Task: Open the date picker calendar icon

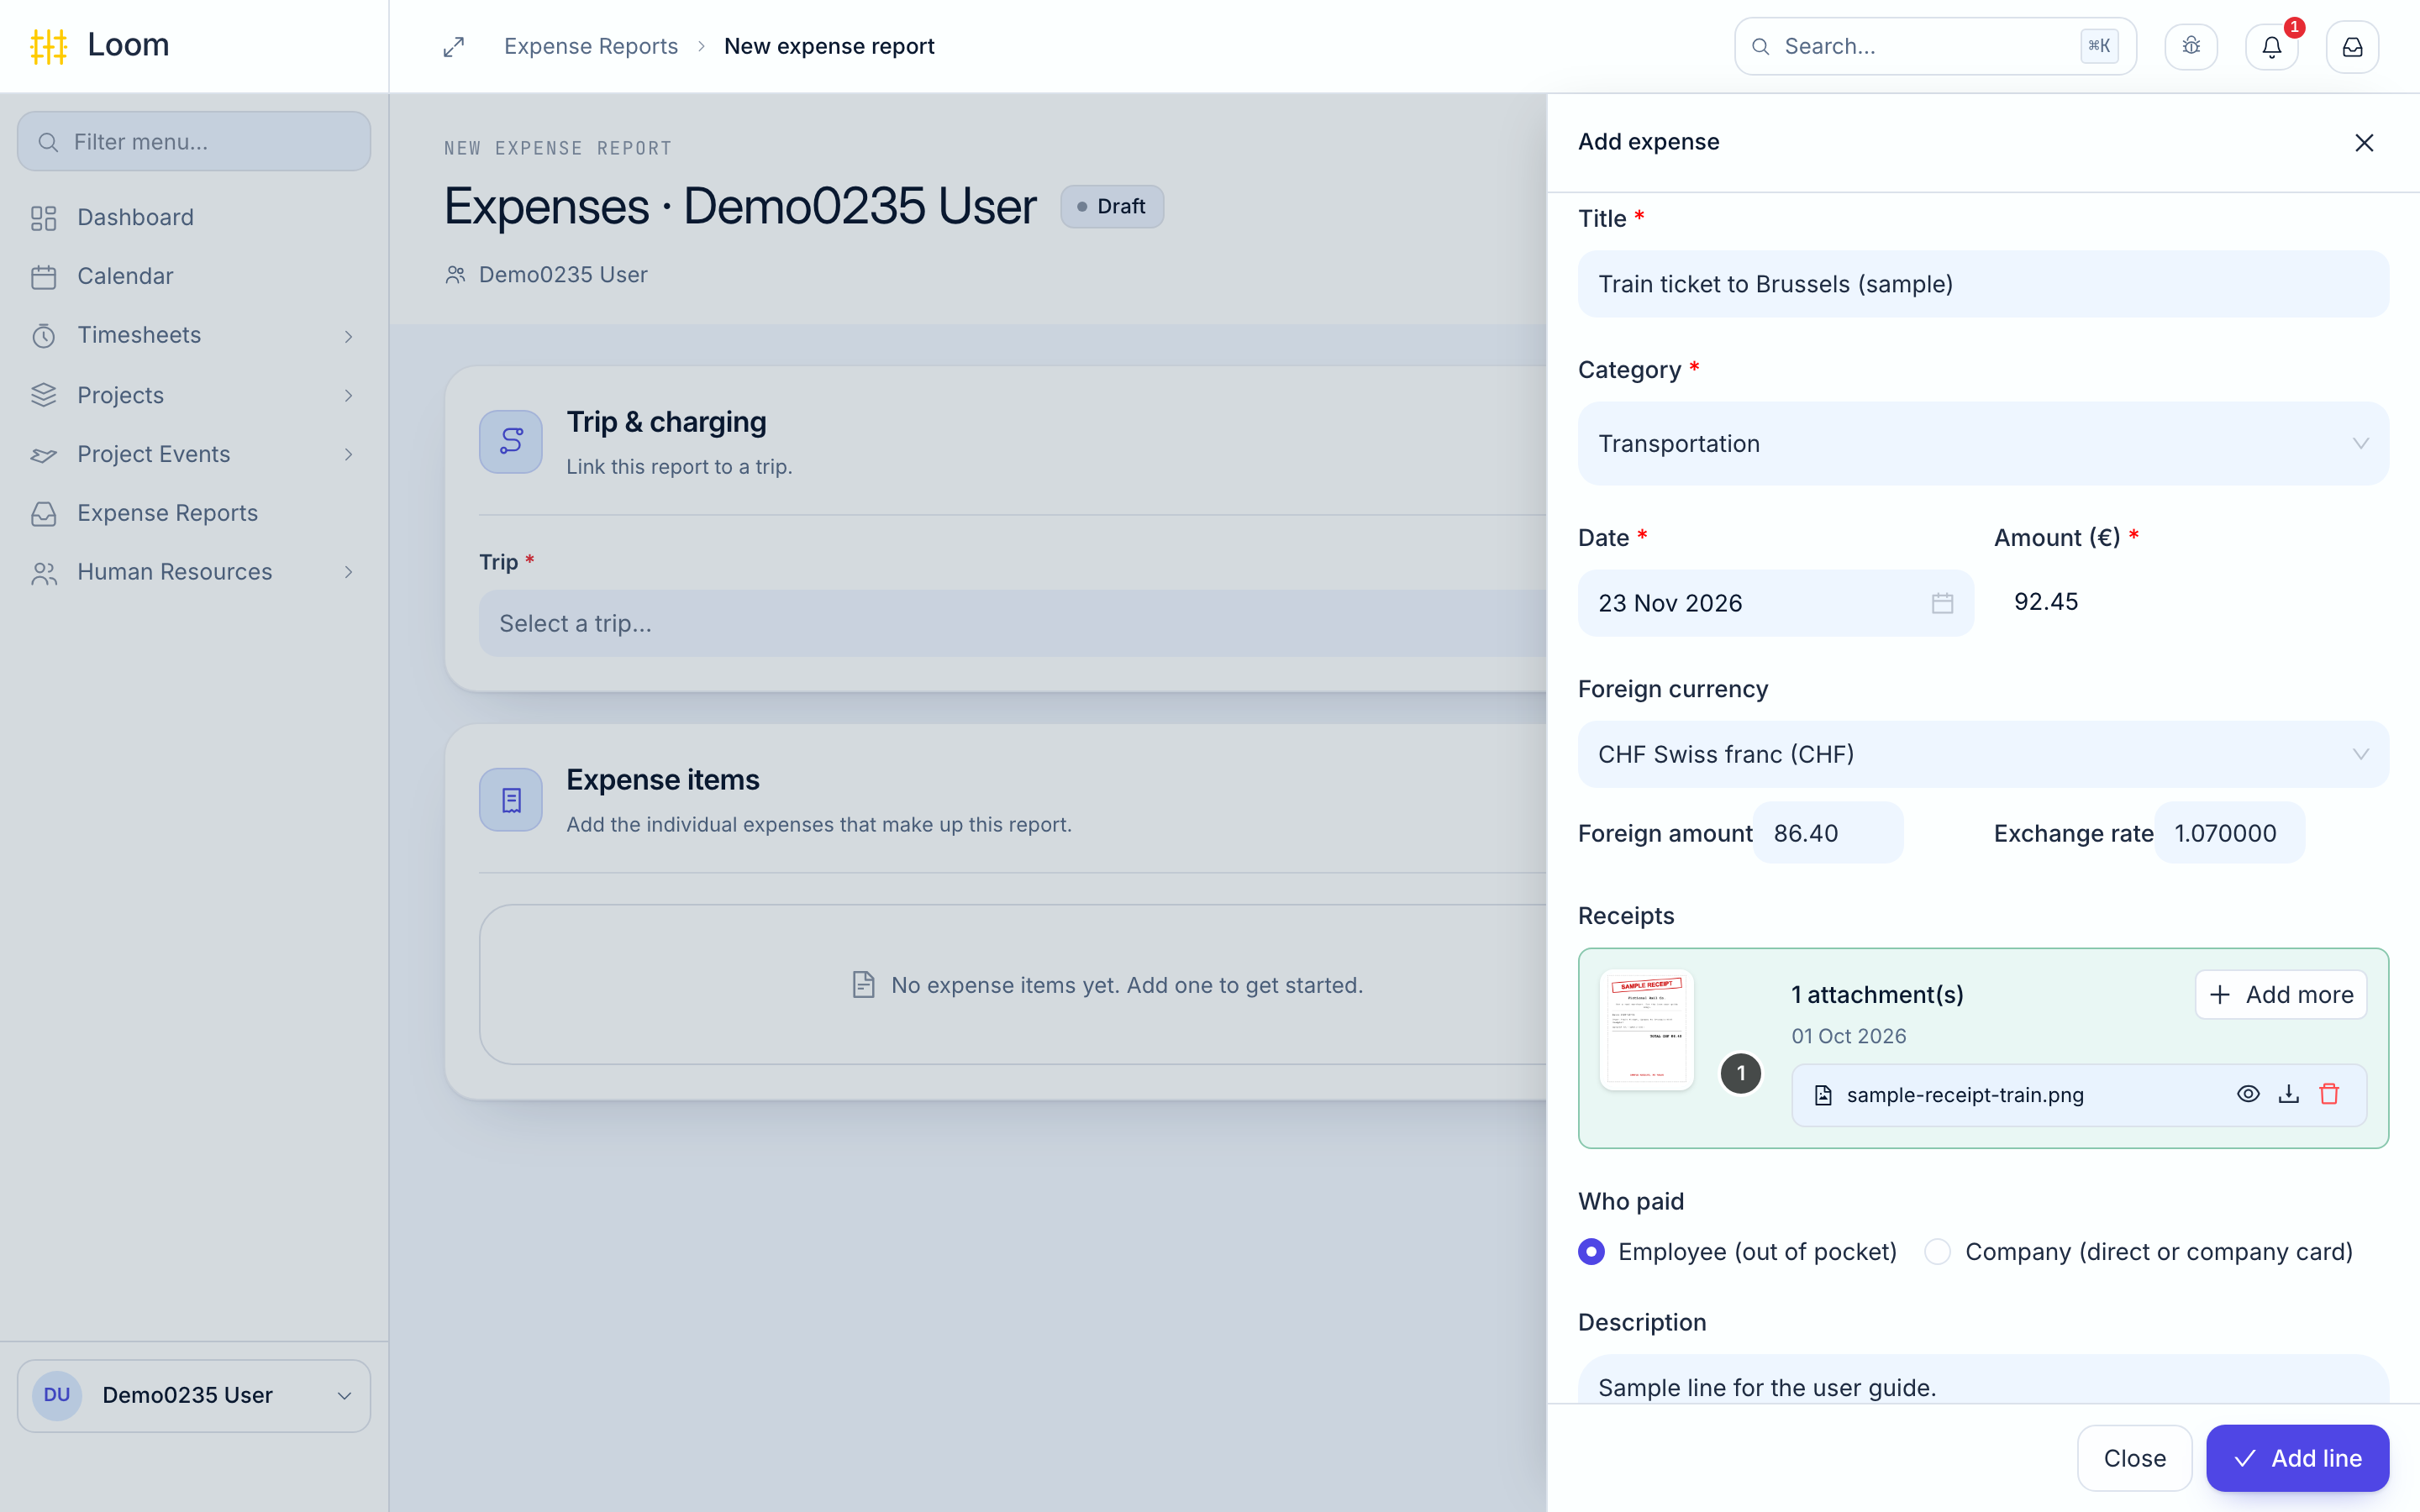Action: coord(1942,603)
